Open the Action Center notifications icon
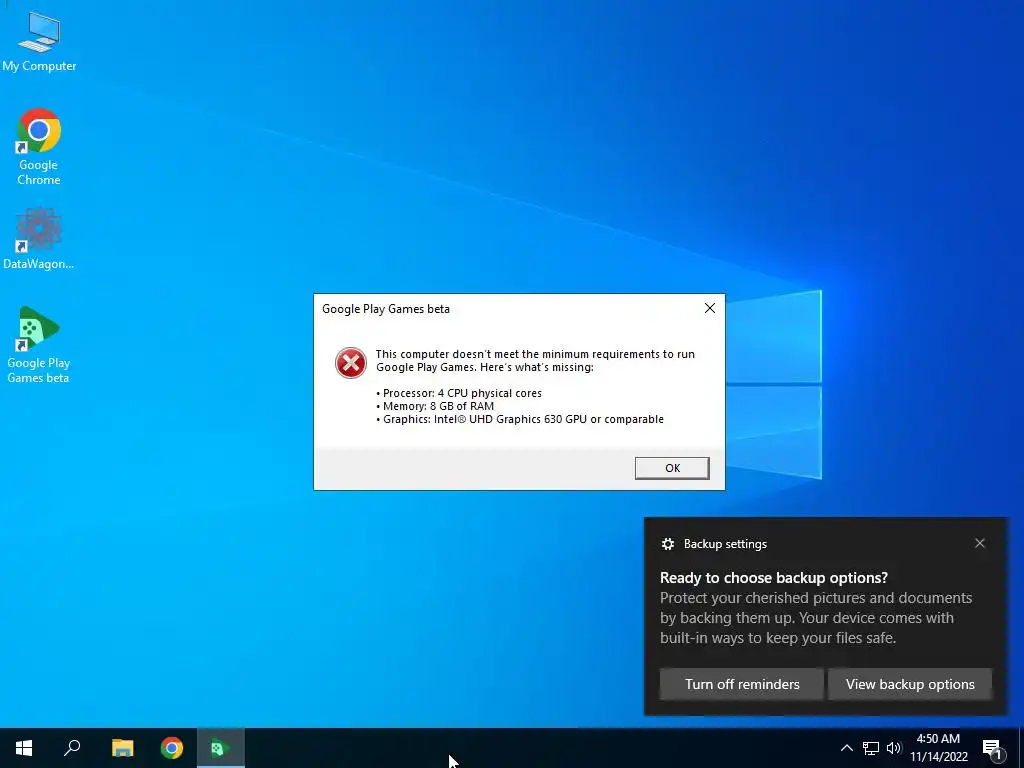 [992, 749]
